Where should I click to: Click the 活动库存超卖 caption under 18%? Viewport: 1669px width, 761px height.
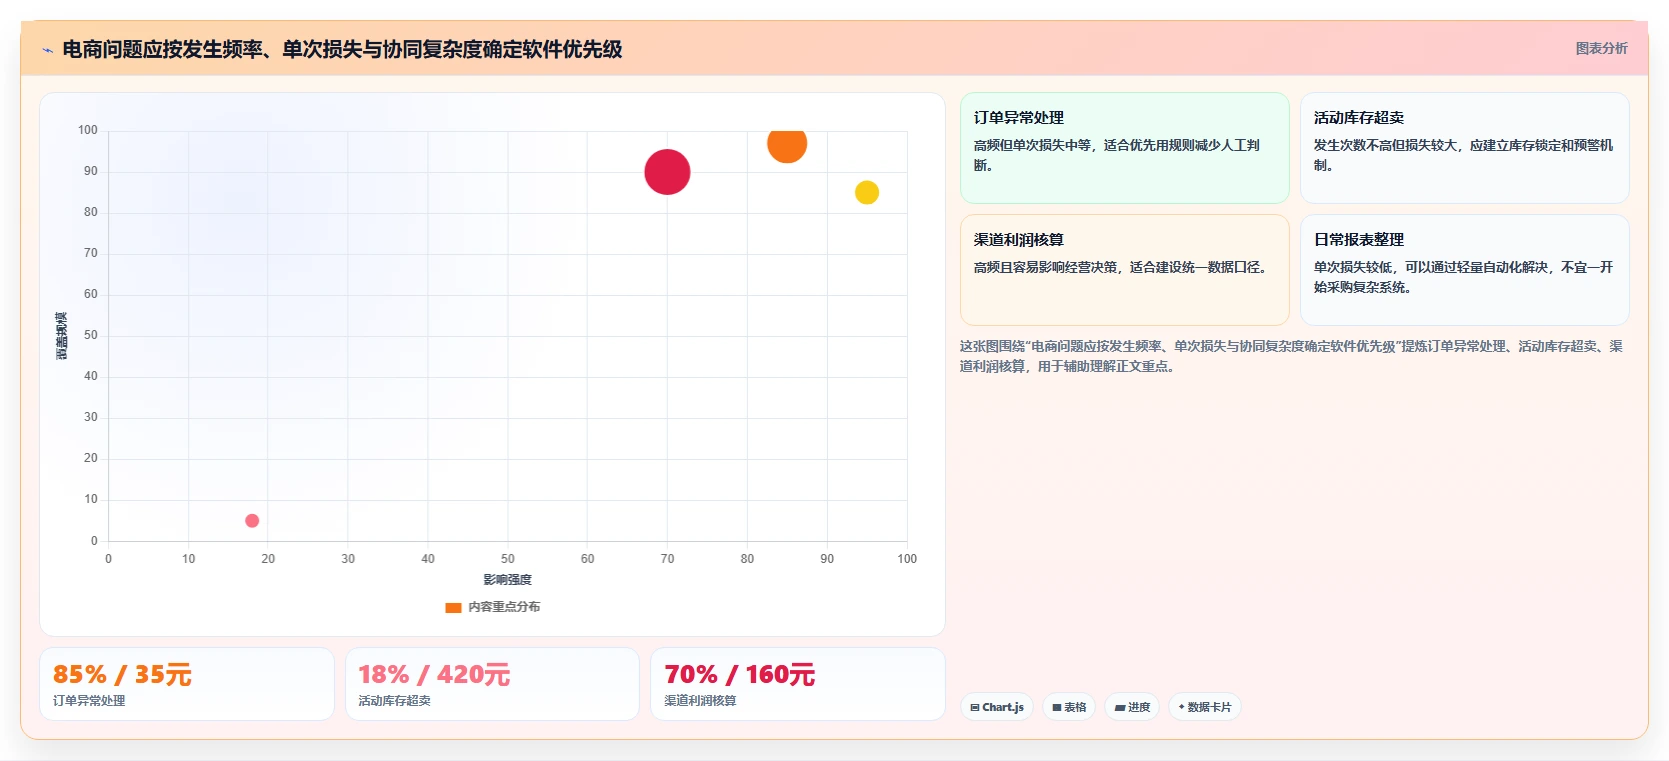tap(395, 701)
